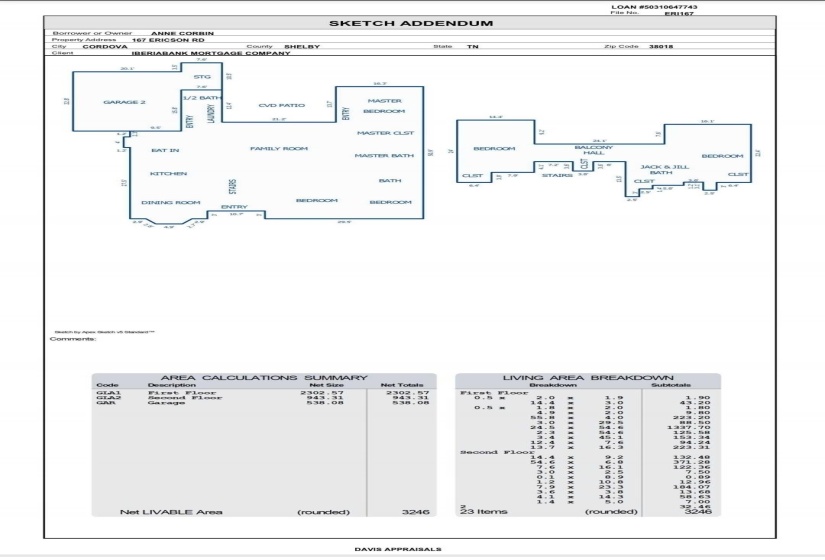The height and width of the screenshot is (560, 825).
Task: Click LIVING AREA BREAKDOWN heading
Action: pyautogui.click(x=588, y=377)
